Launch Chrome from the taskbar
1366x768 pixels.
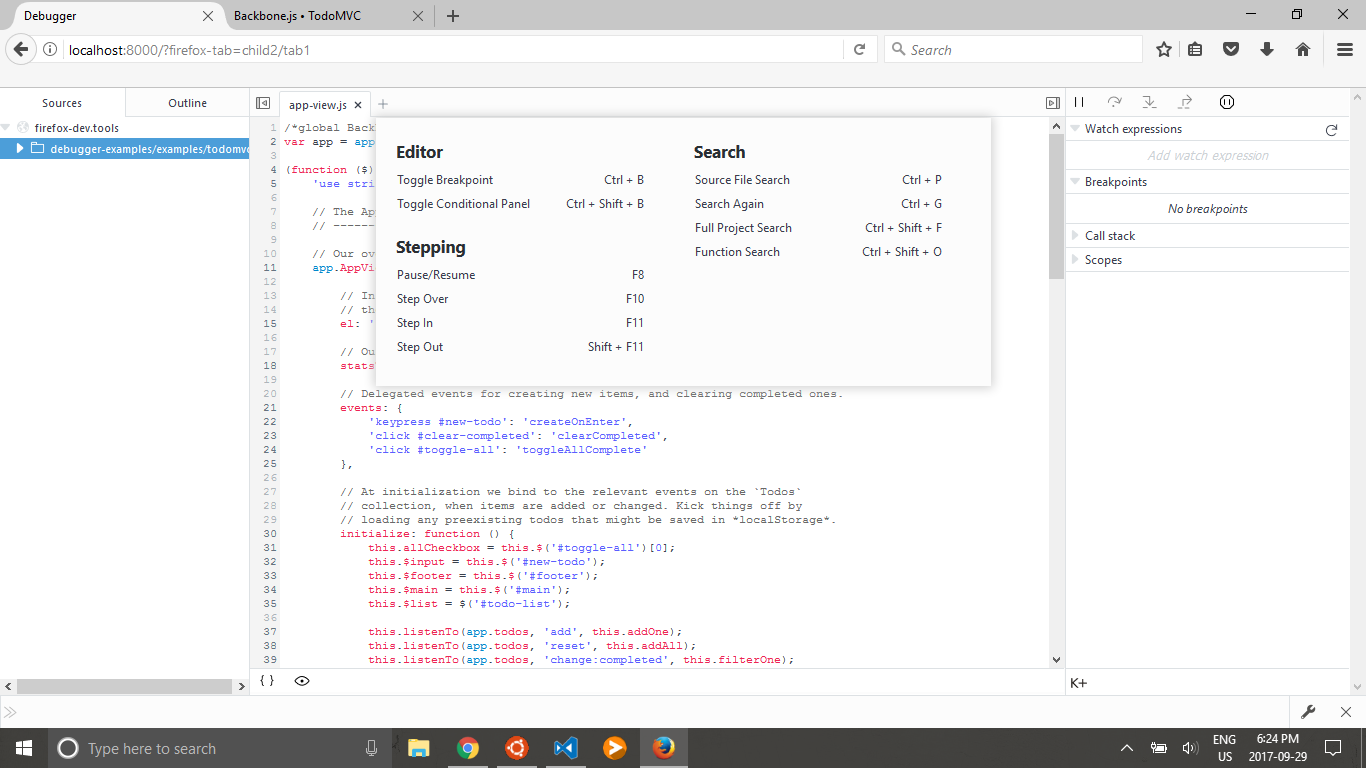(x=467, y=748)
